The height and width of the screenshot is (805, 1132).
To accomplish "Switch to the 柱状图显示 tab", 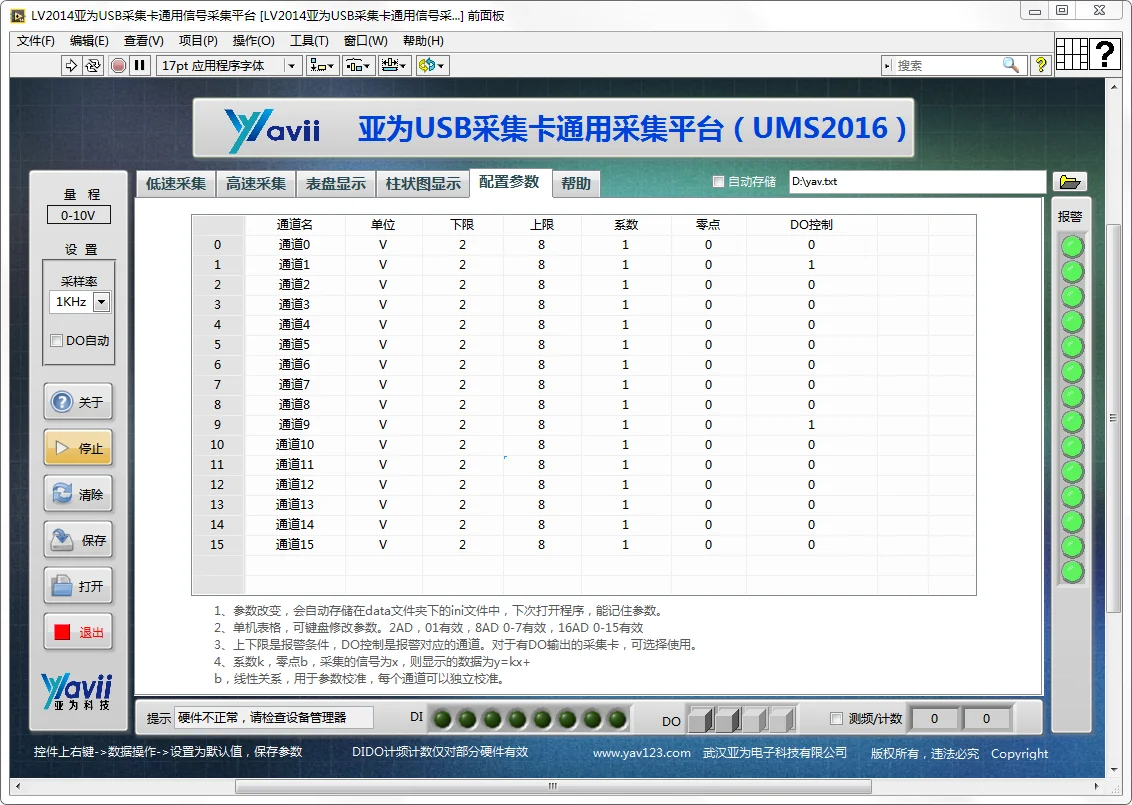I will pyautogui.click(x=423, y=184).
